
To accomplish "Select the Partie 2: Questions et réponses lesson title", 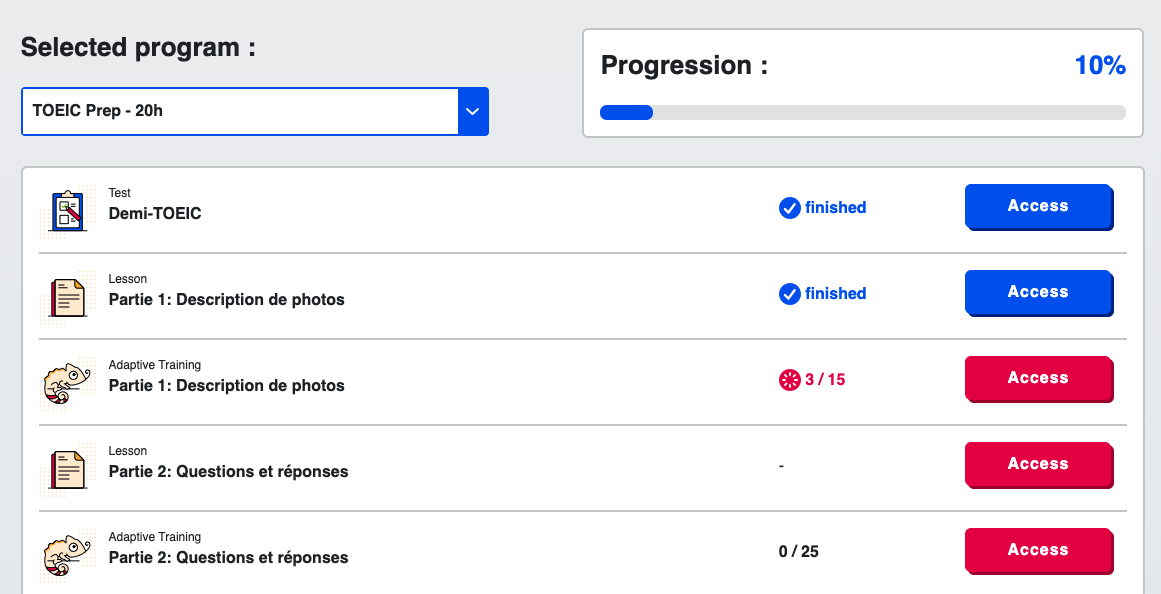I will pos(228,471).
